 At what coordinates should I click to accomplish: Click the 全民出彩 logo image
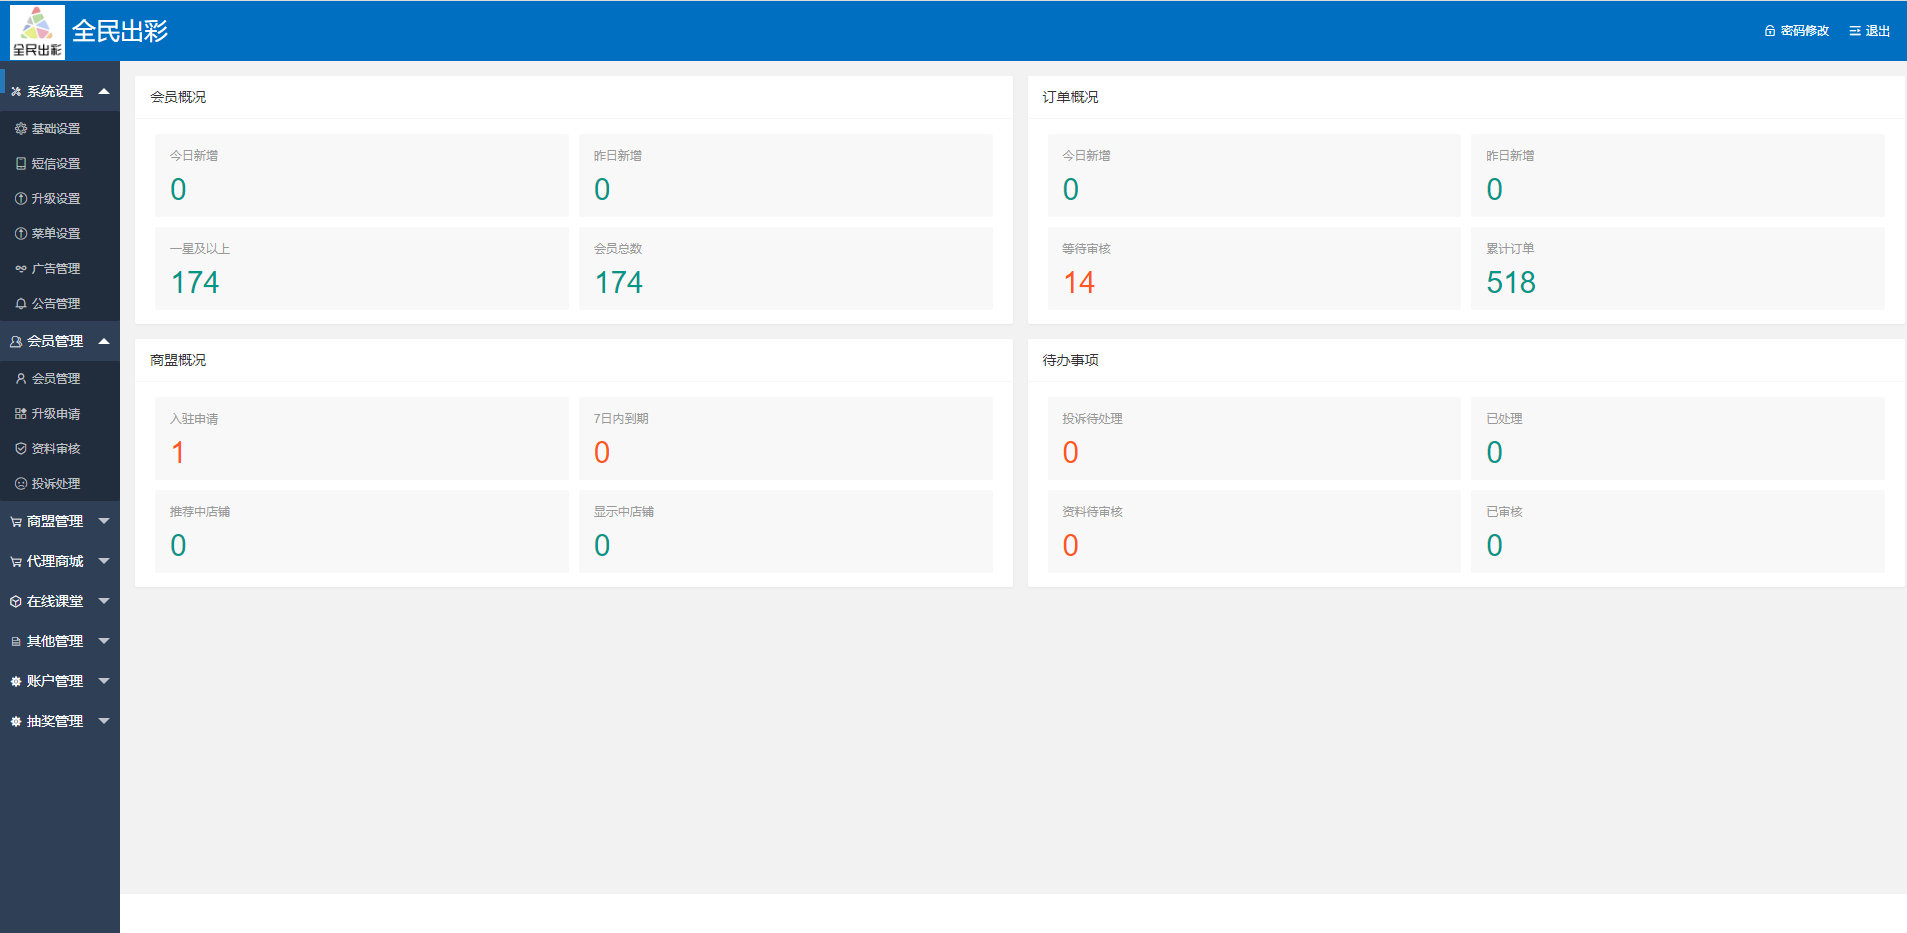[x=37, y=31]
